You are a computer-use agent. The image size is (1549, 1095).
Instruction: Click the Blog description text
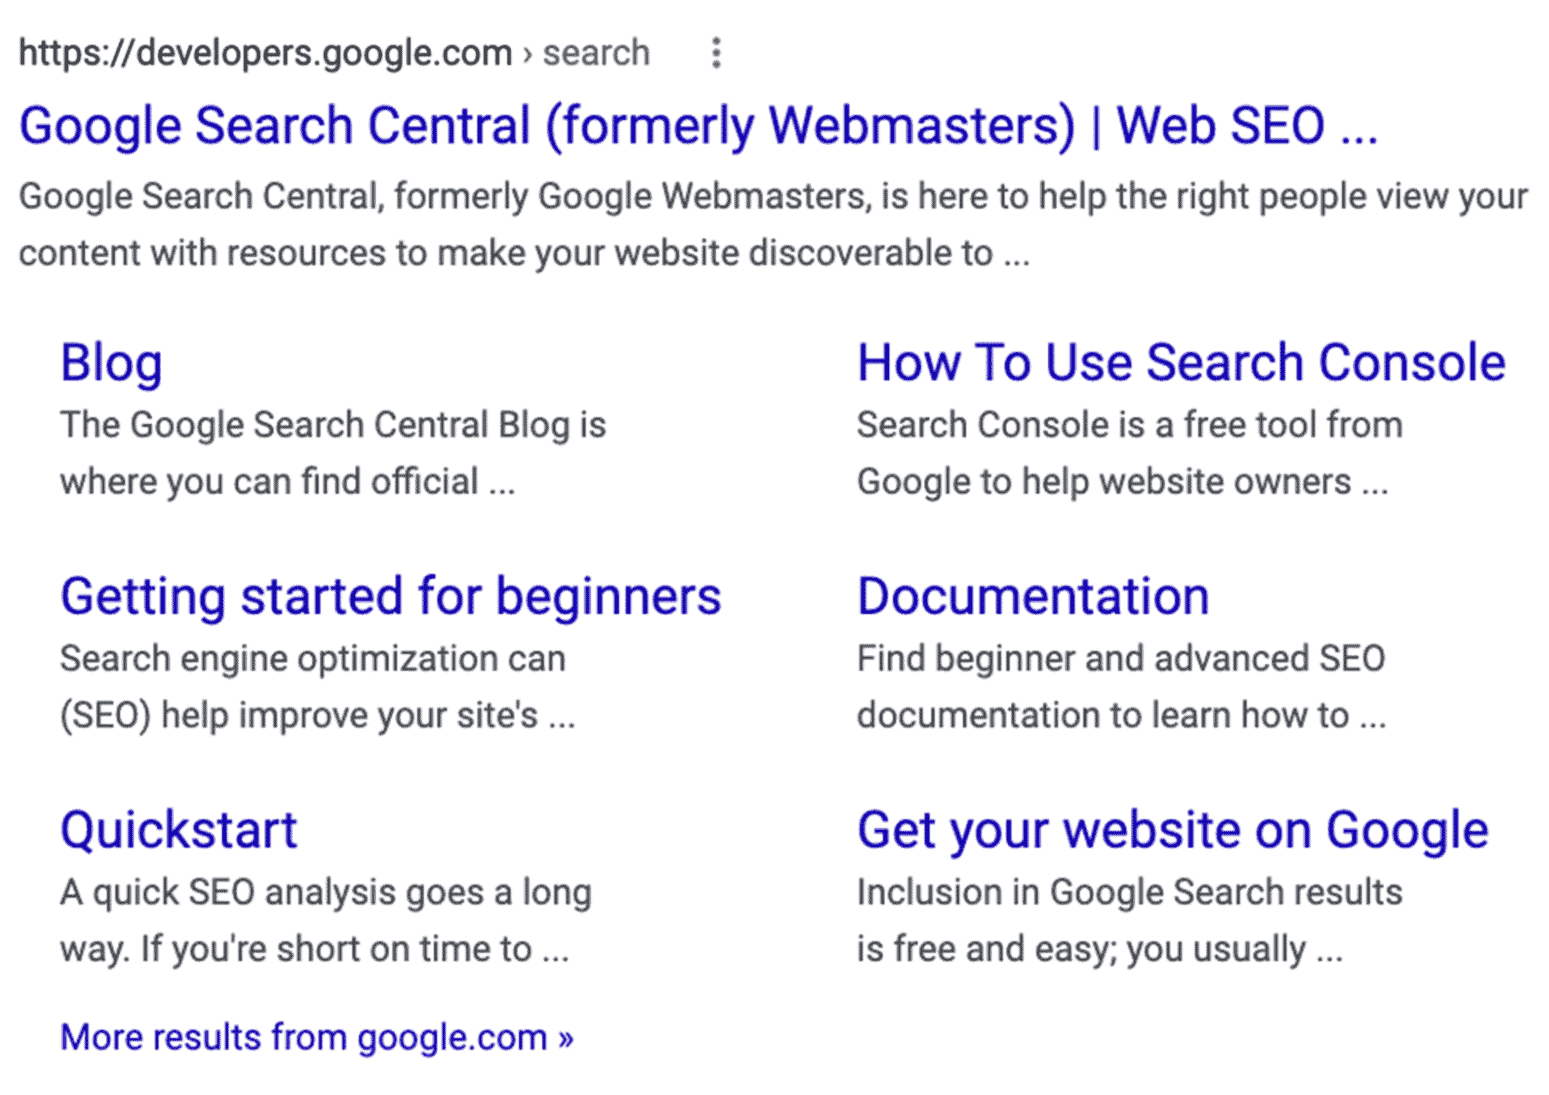click(x=333, y=452)
